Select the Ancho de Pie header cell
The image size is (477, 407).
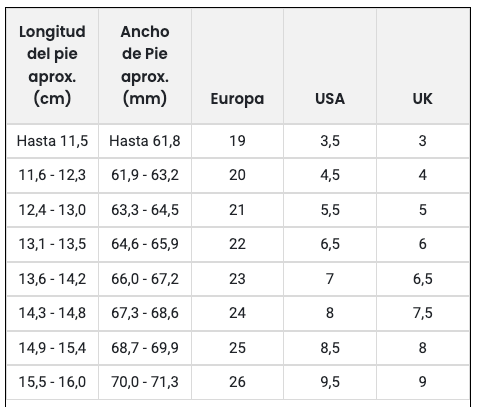[x=145, y=65]
